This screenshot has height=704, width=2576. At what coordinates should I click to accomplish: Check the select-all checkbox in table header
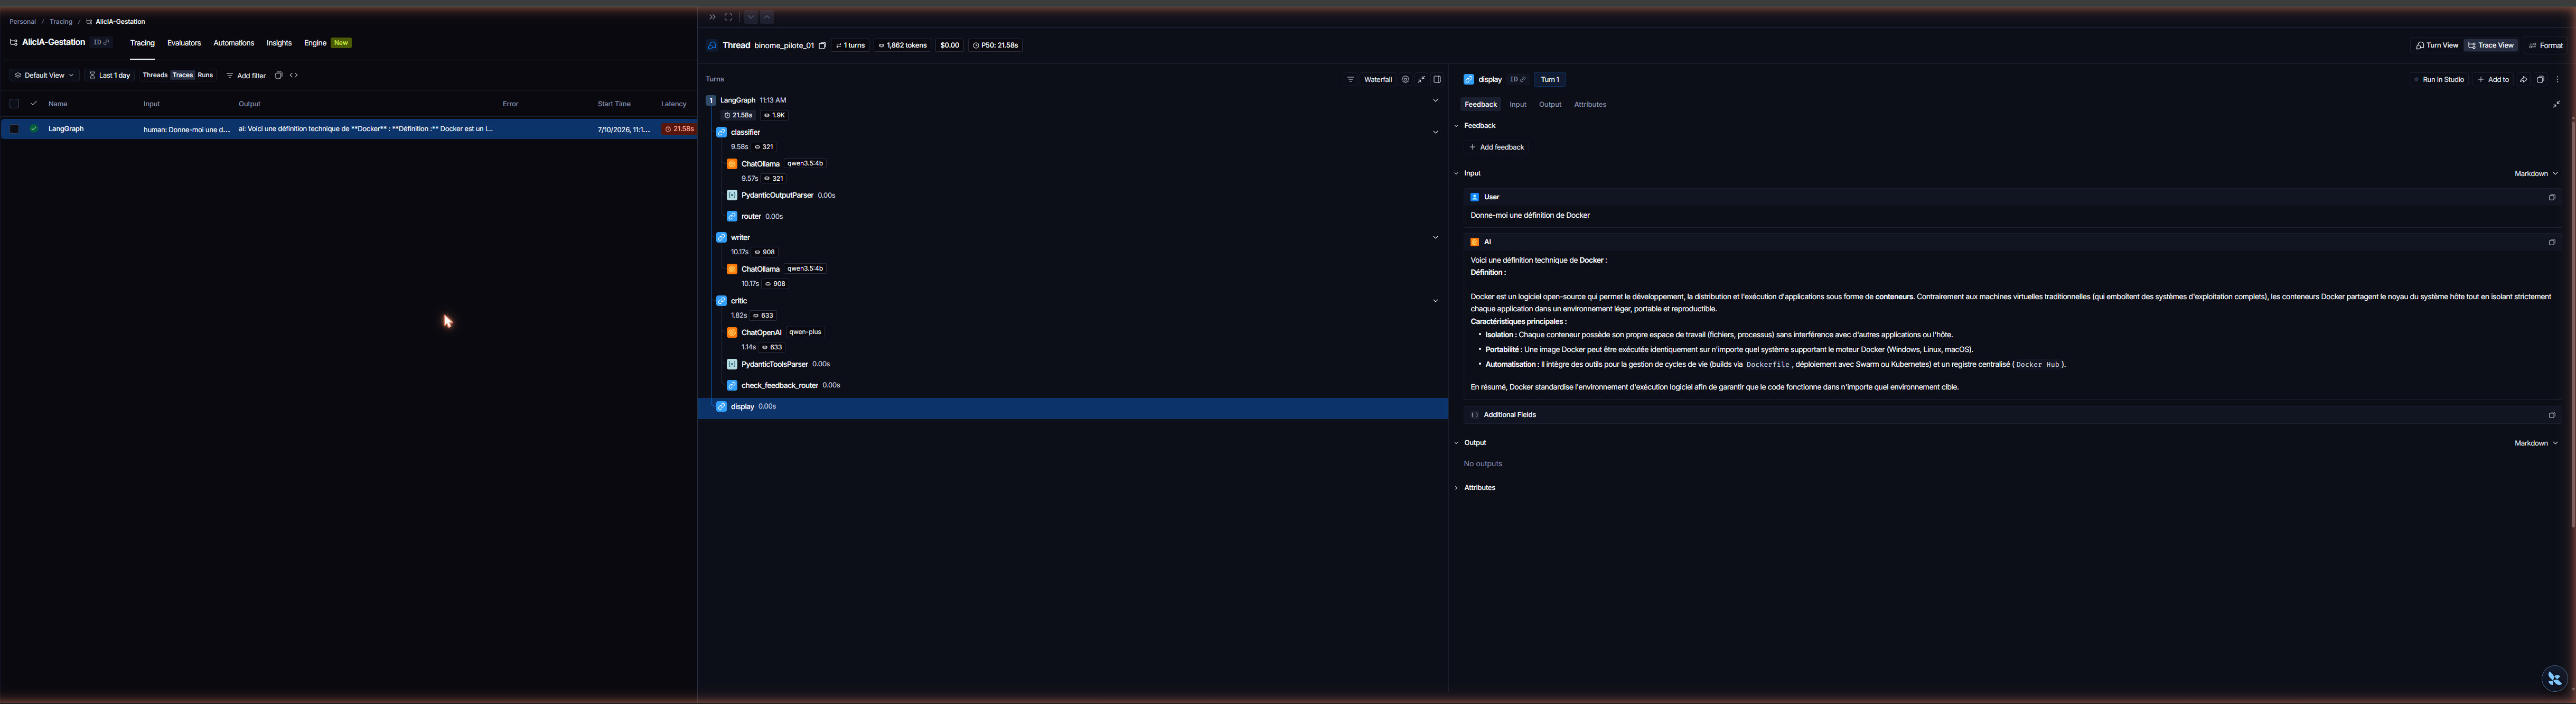click(14, 103)
